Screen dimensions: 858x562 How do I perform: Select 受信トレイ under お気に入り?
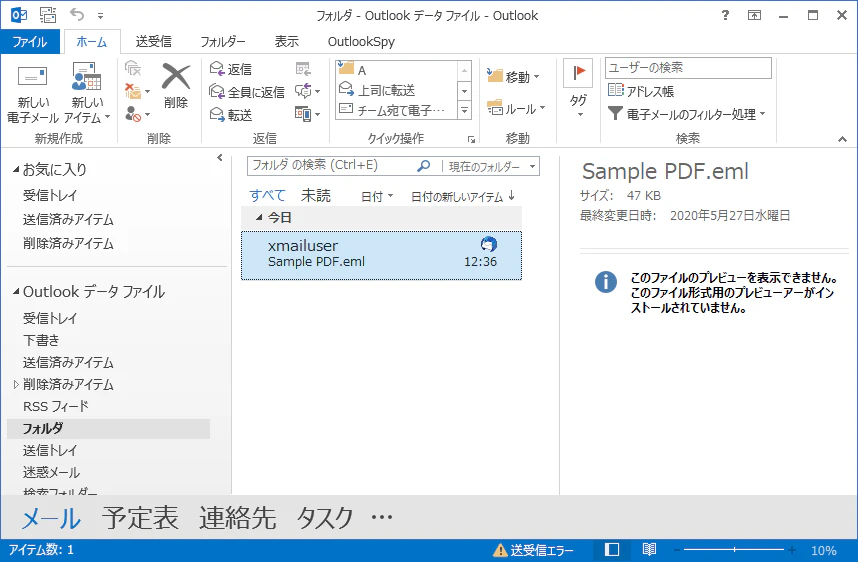tap(50, 195)
